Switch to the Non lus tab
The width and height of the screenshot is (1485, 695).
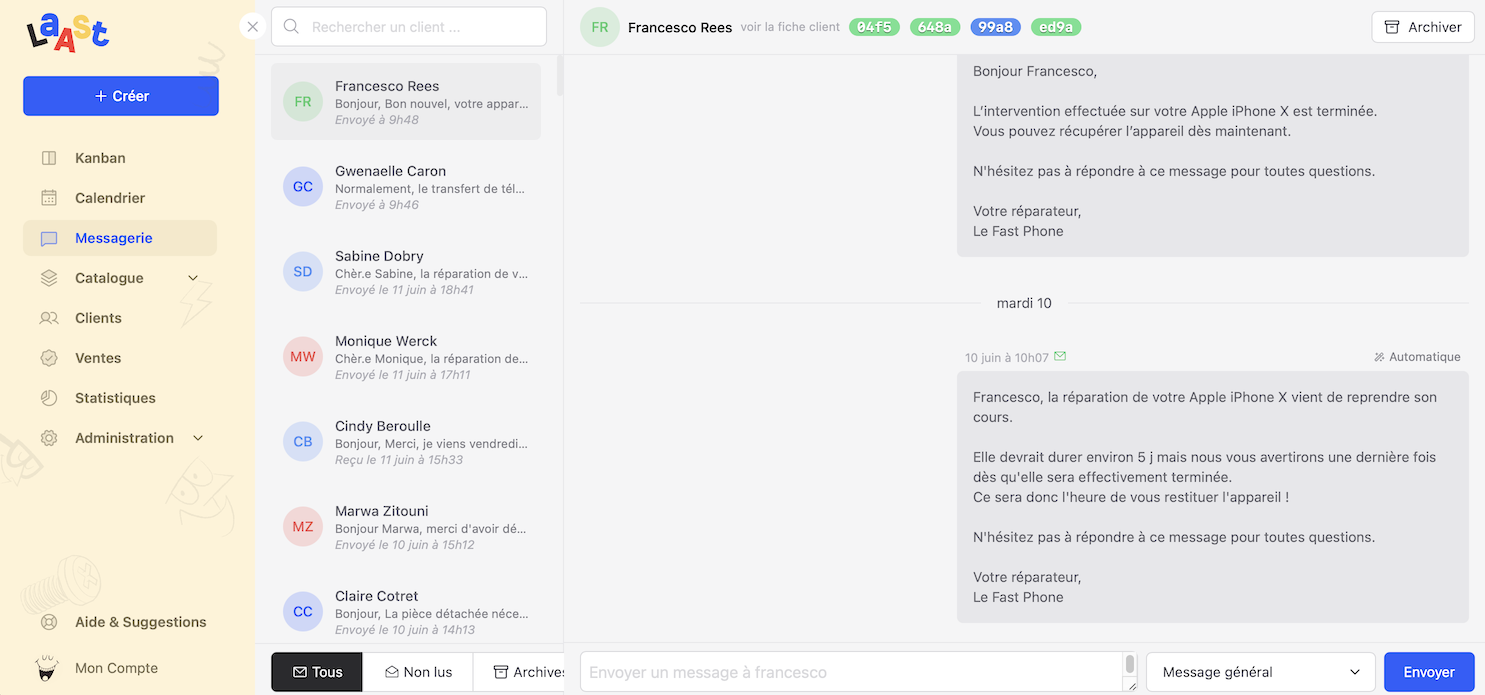point(418,672)
